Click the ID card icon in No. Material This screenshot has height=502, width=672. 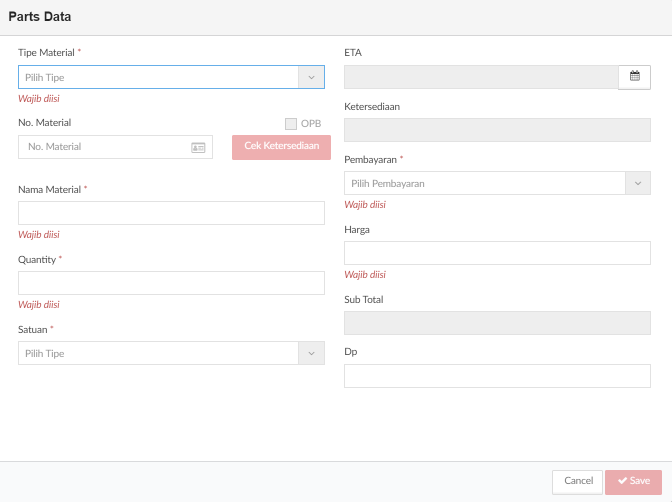pyautogui.click(x=198, y=147)
